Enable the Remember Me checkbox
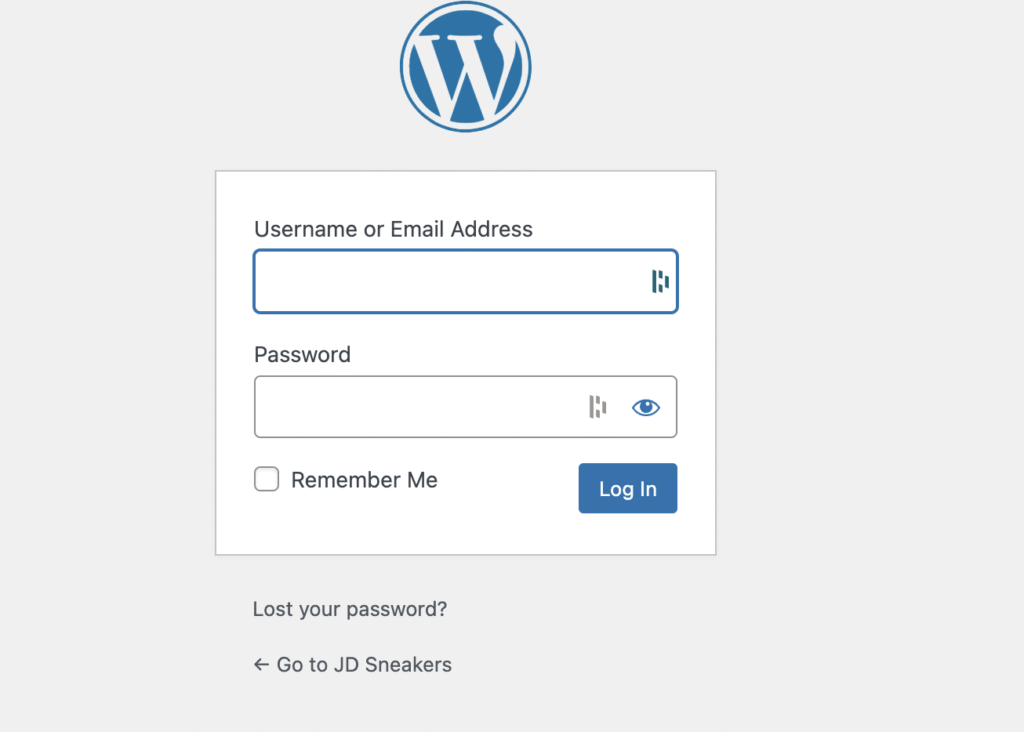 point(266,480)
